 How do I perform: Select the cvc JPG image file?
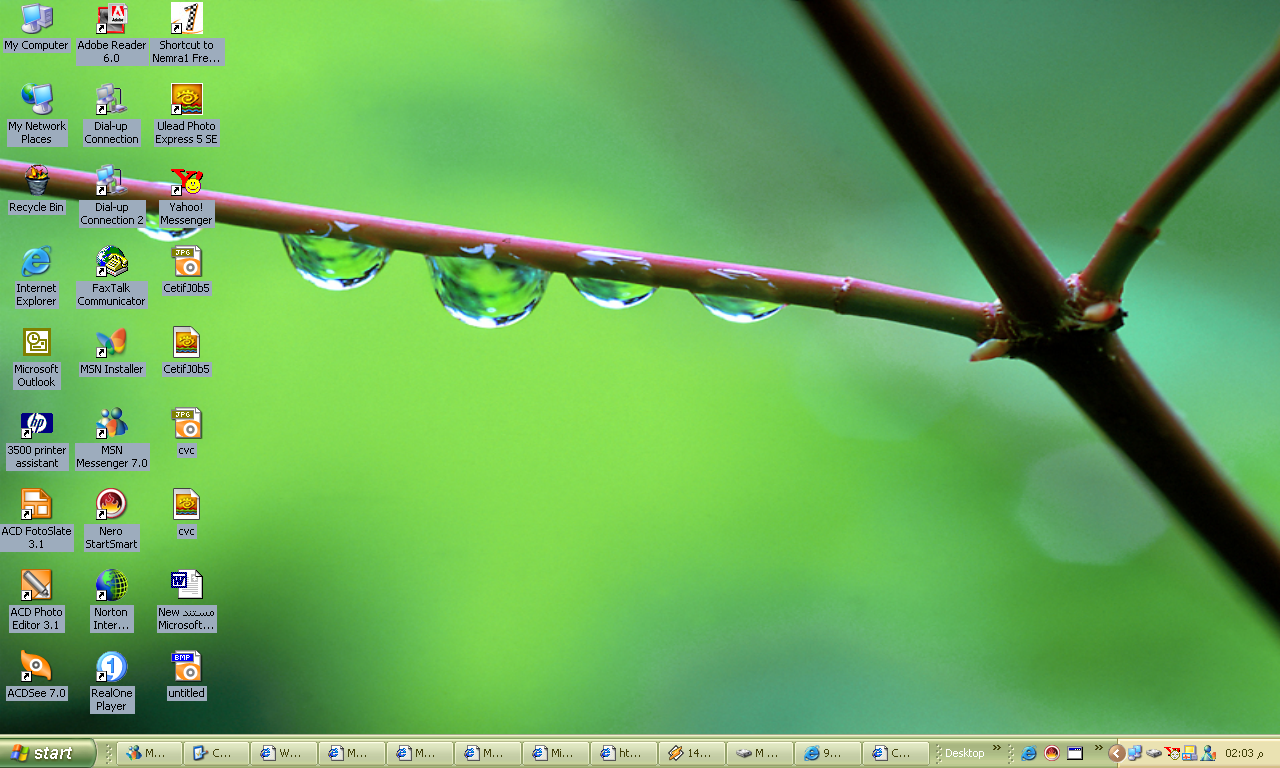coord(186,433)
